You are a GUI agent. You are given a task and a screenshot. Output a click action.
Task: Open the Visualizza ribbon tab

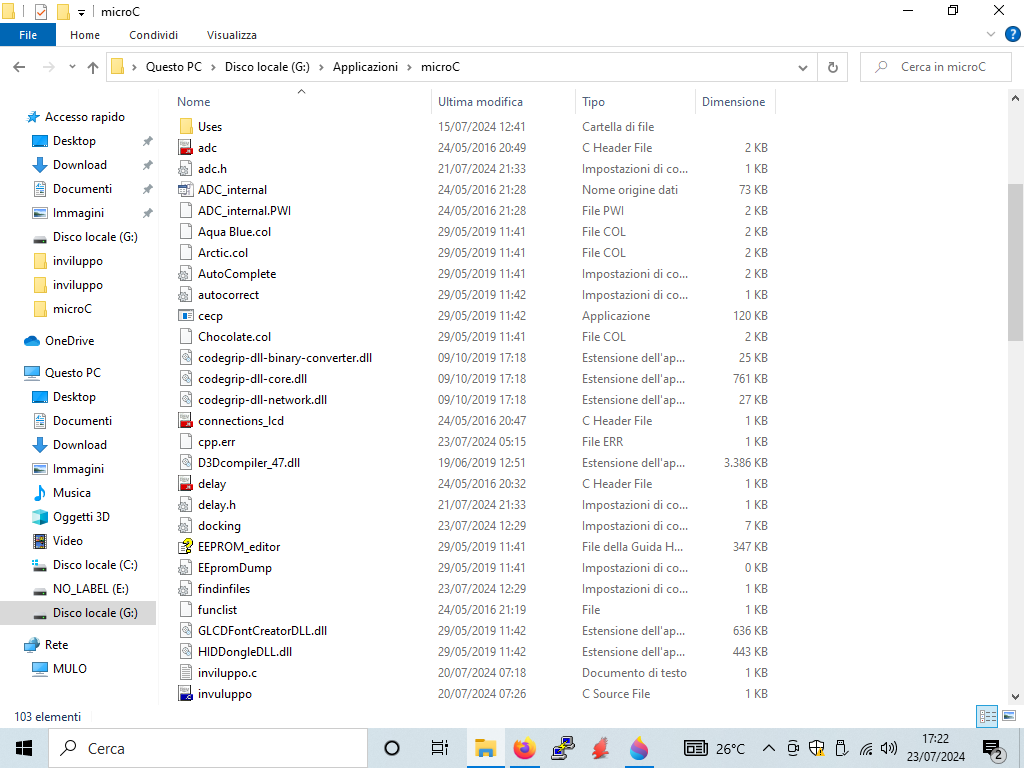[x=232, y=35]
